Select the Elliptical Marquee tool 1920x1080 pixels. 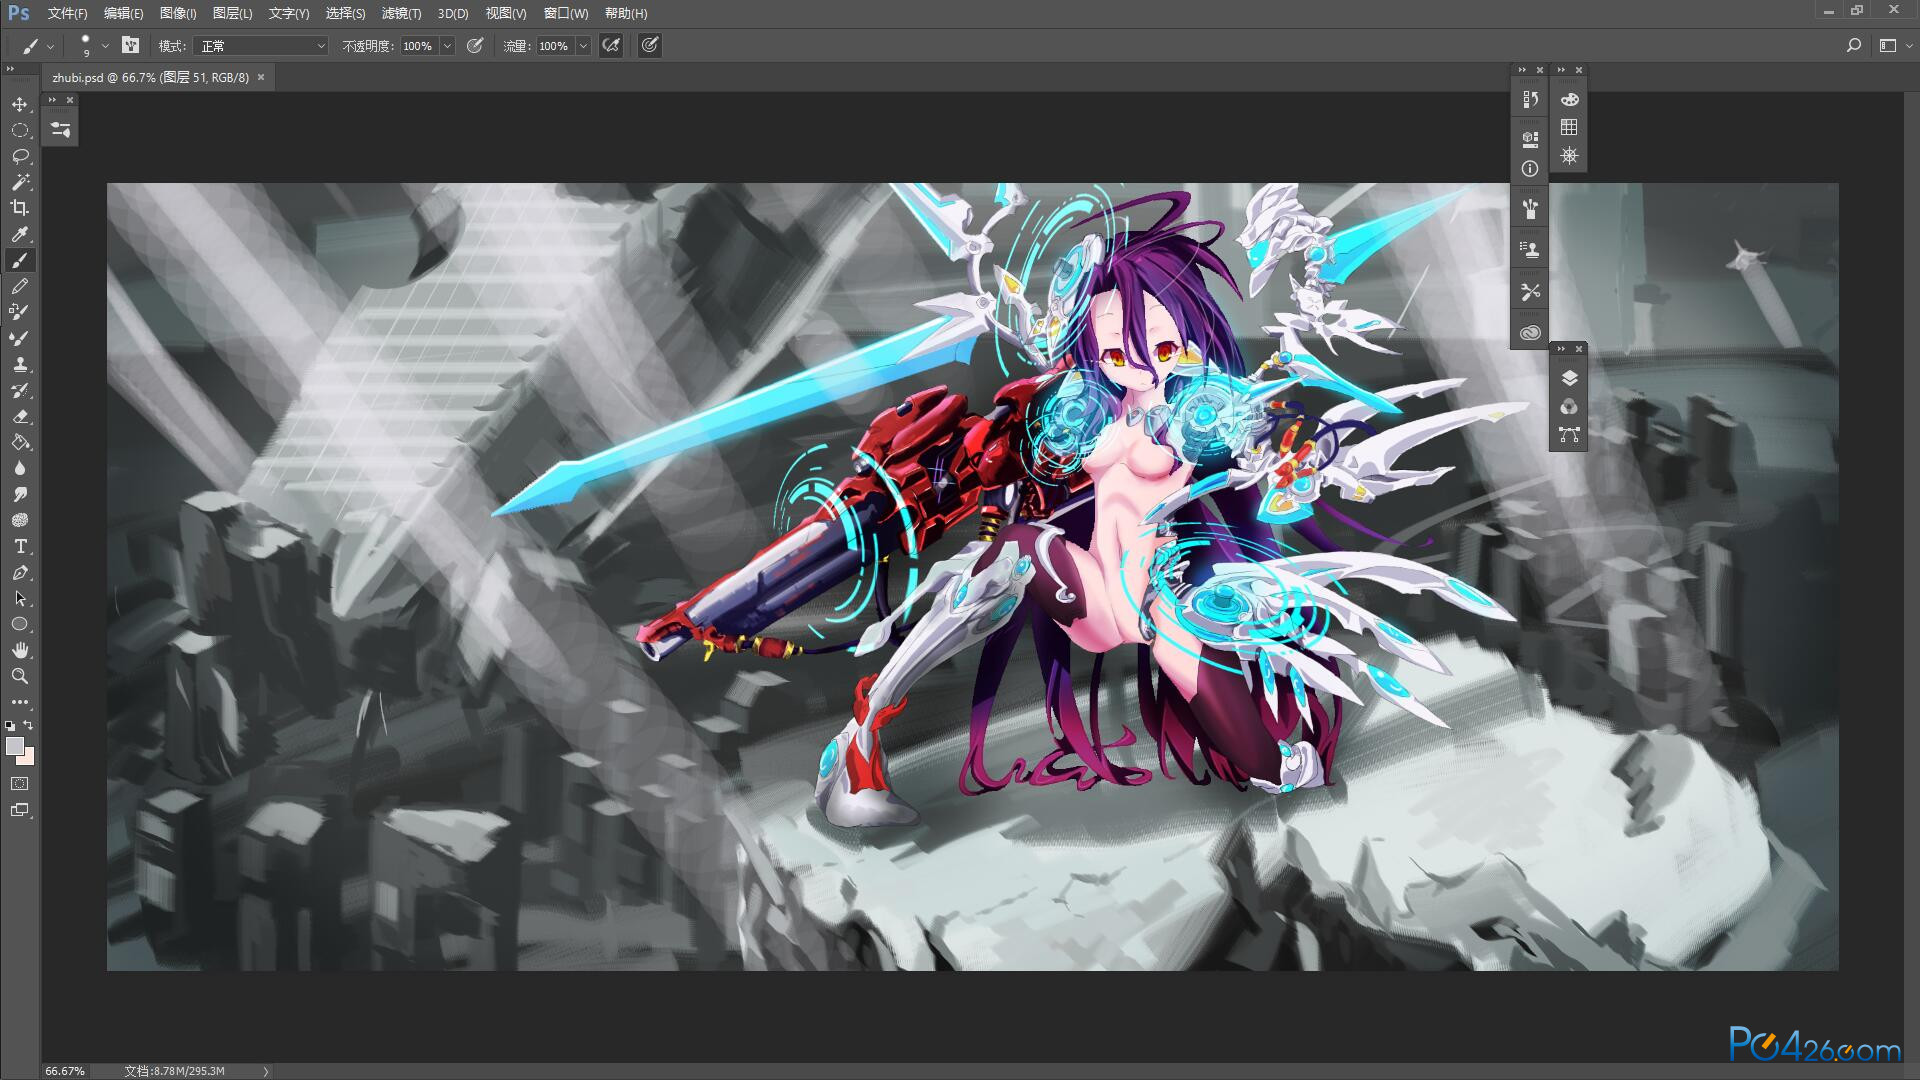[x=20, y=130]
